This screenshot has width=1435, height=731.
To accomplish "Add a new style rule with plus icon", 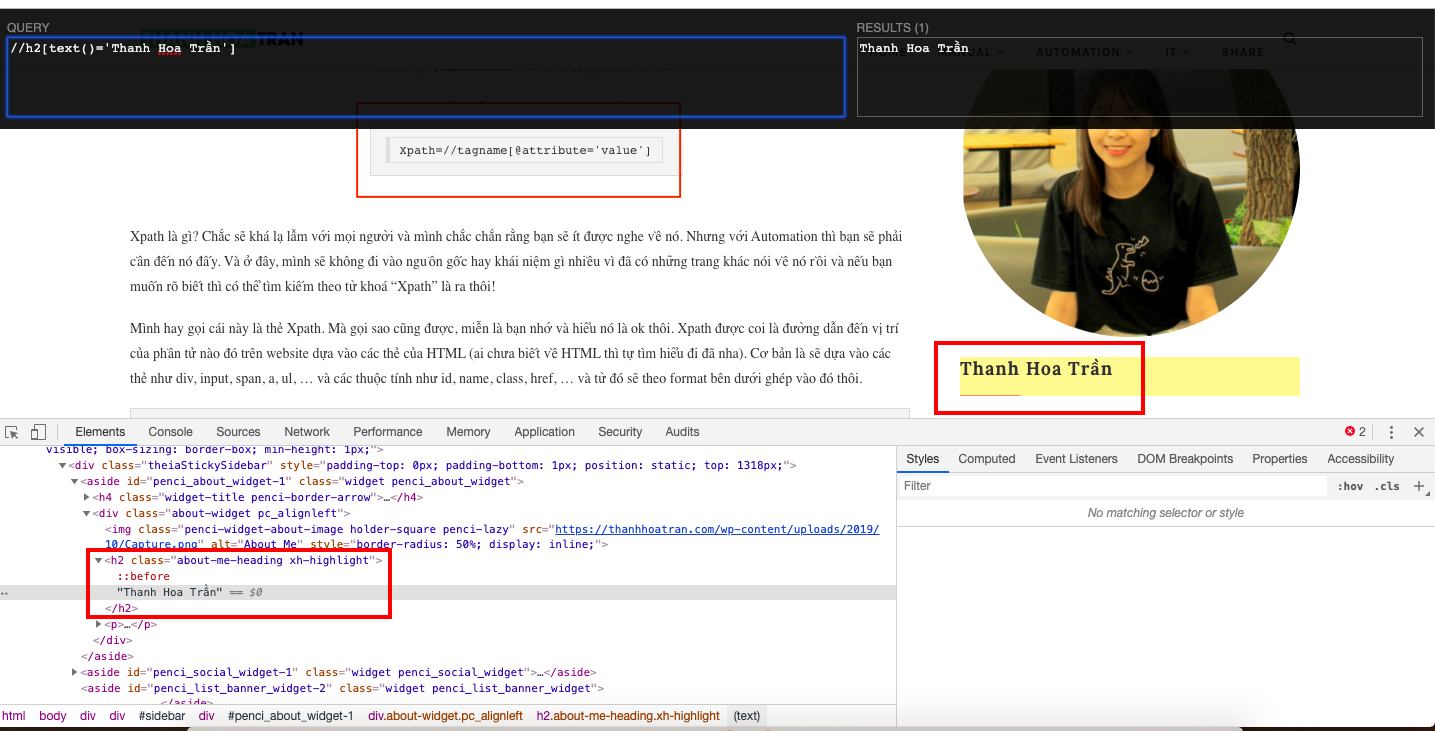I will [1418, 486].
